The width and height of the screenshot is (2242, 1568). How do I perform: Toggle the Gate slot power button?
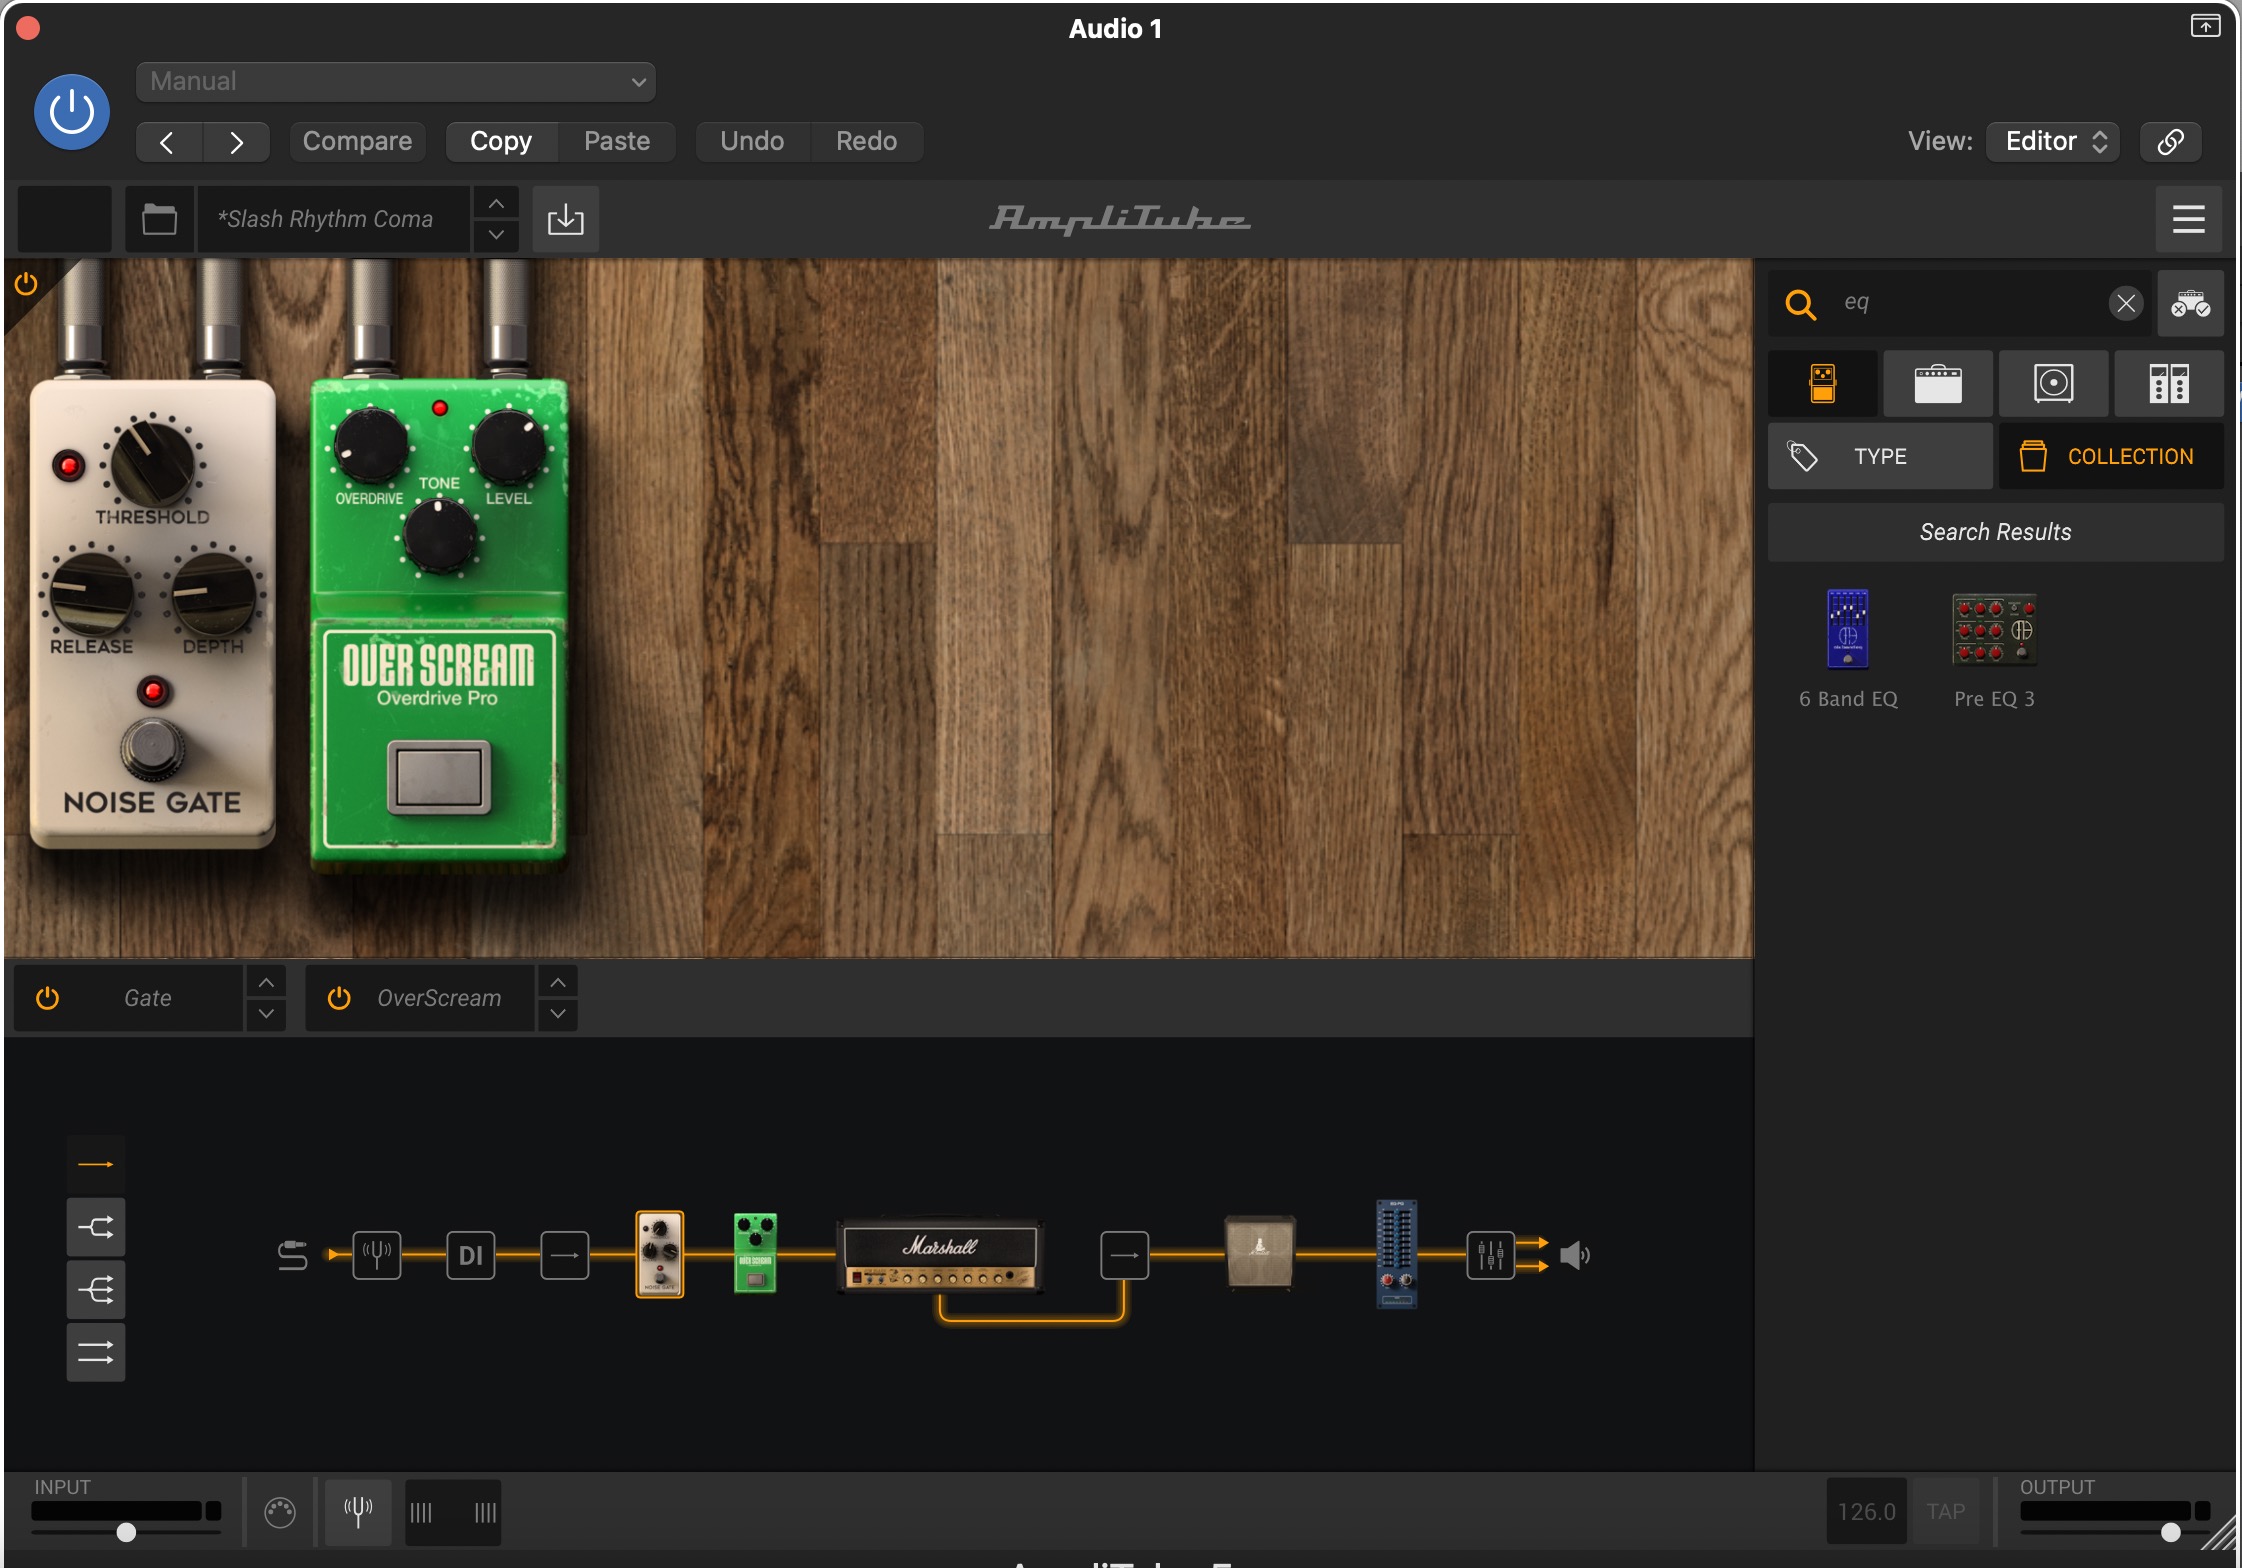point(47,998)
